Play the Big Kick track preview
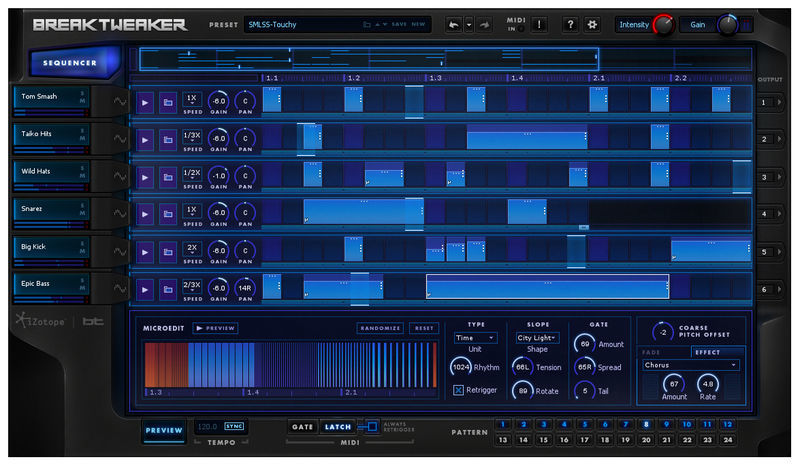Screen dimensions: 800x466 tap(145, 252)
